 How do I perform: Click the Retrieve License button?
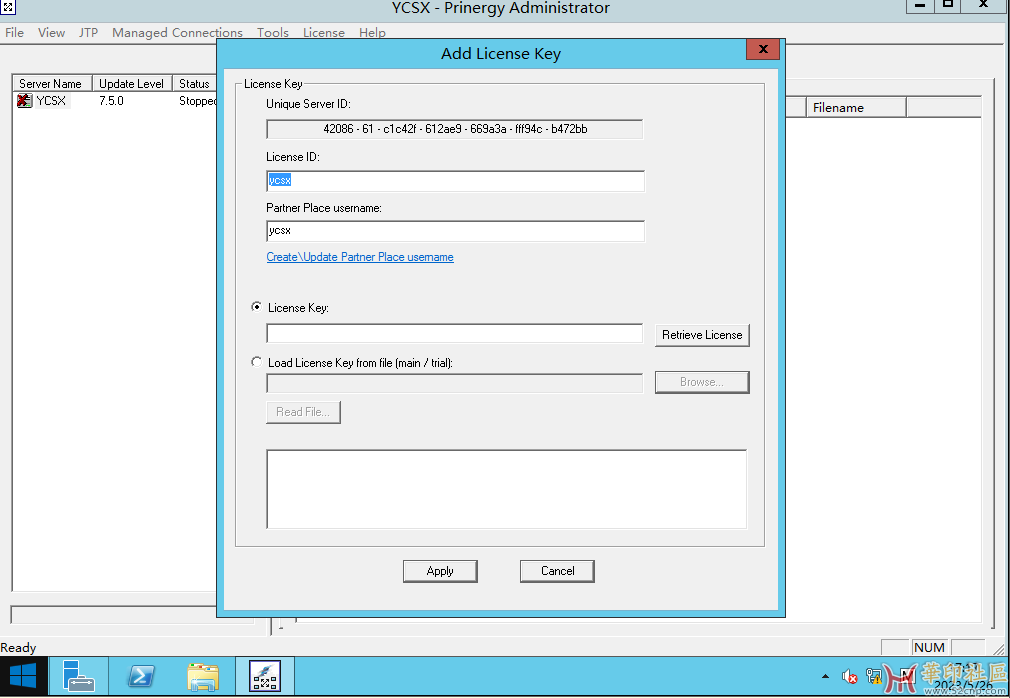tap(702, 335)
